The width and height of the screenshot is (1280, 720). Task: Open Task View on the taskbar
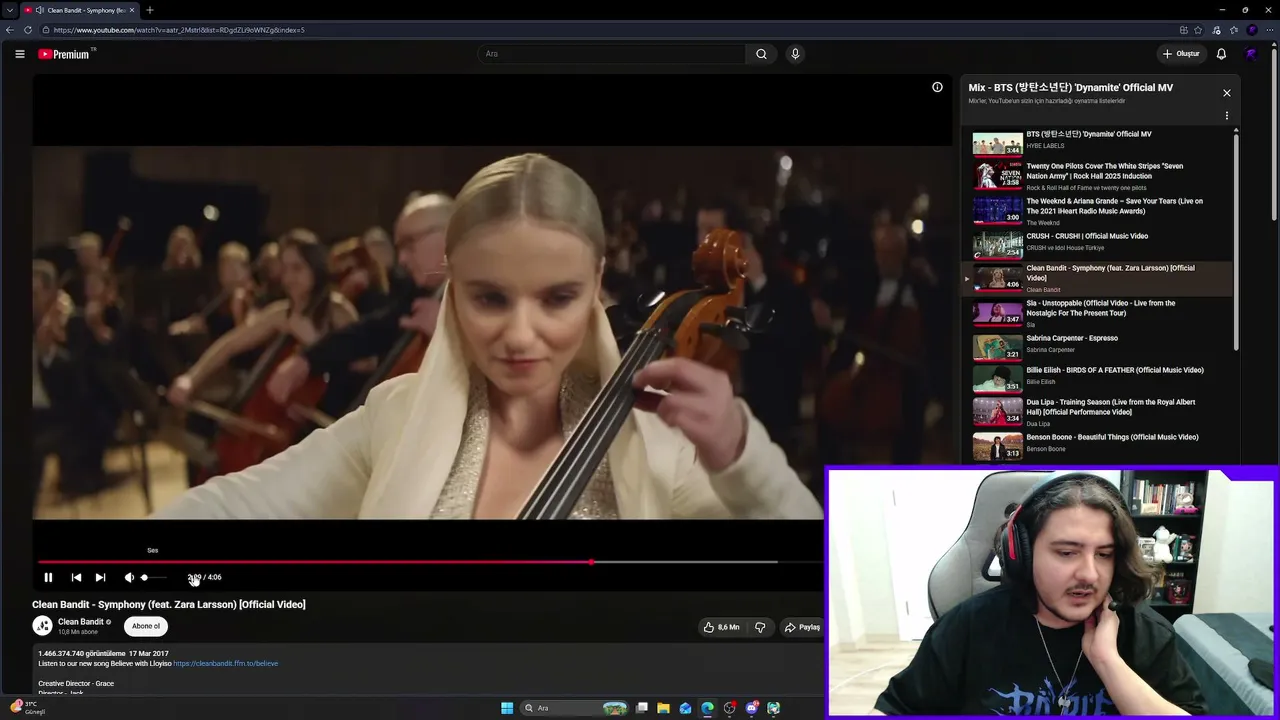[x=642, y=708]
